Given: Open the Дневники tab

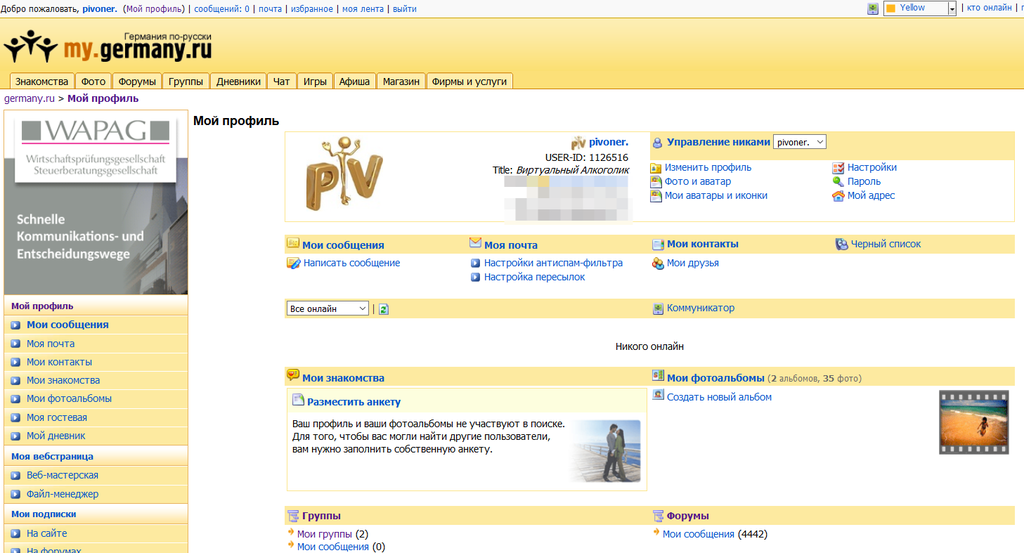Looking at the screenshot, I should [x=239, y=81].
